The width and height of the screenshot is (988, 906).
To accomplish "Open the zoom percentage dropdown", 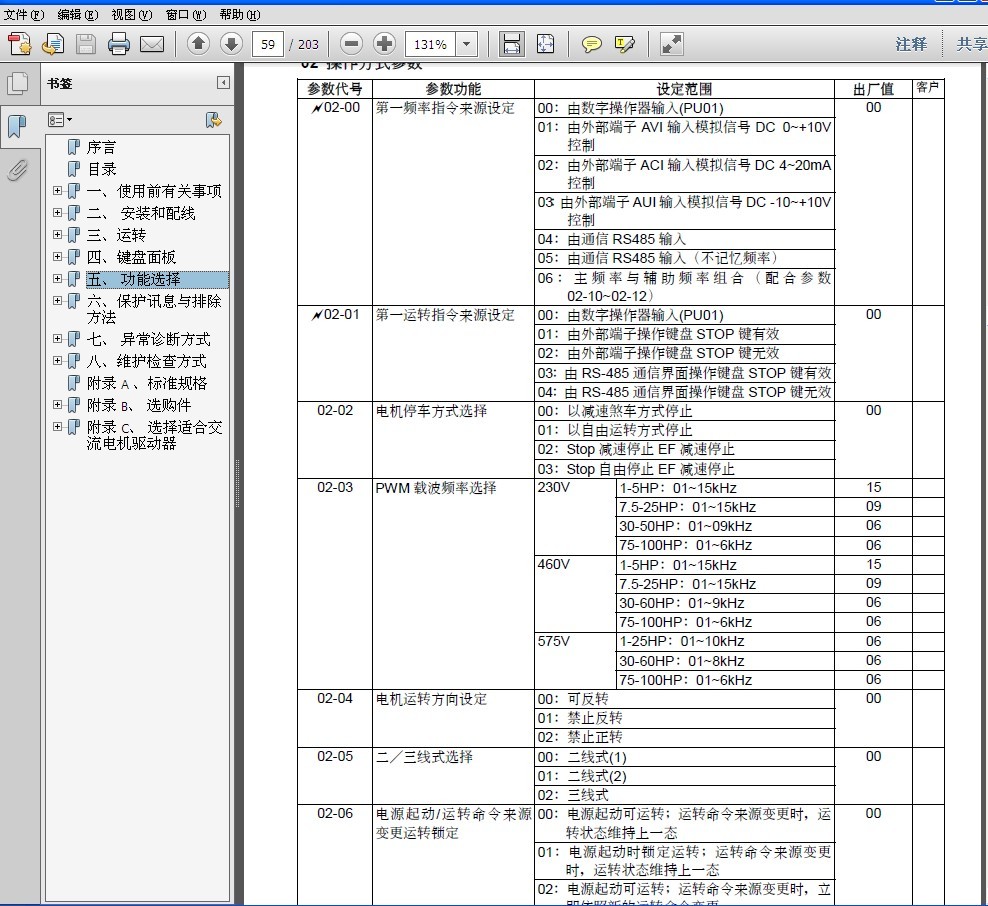I will coord(467,44).
